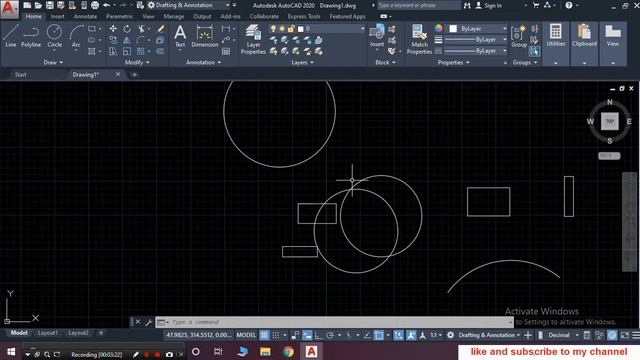Click the Plot printer icon
This screenshot has width=640, height=360.
[95, 5]
